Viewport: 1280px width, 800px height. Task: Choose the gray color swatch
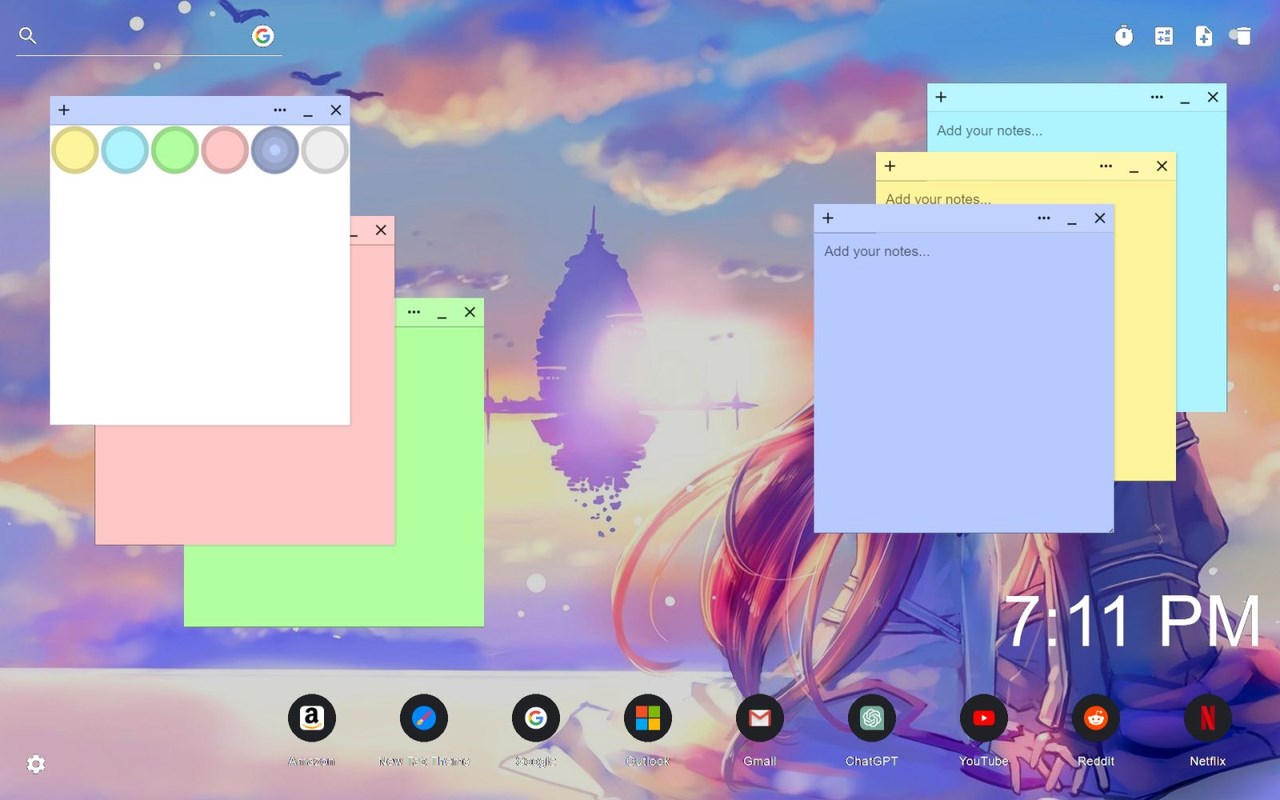(x=325, y=150)
